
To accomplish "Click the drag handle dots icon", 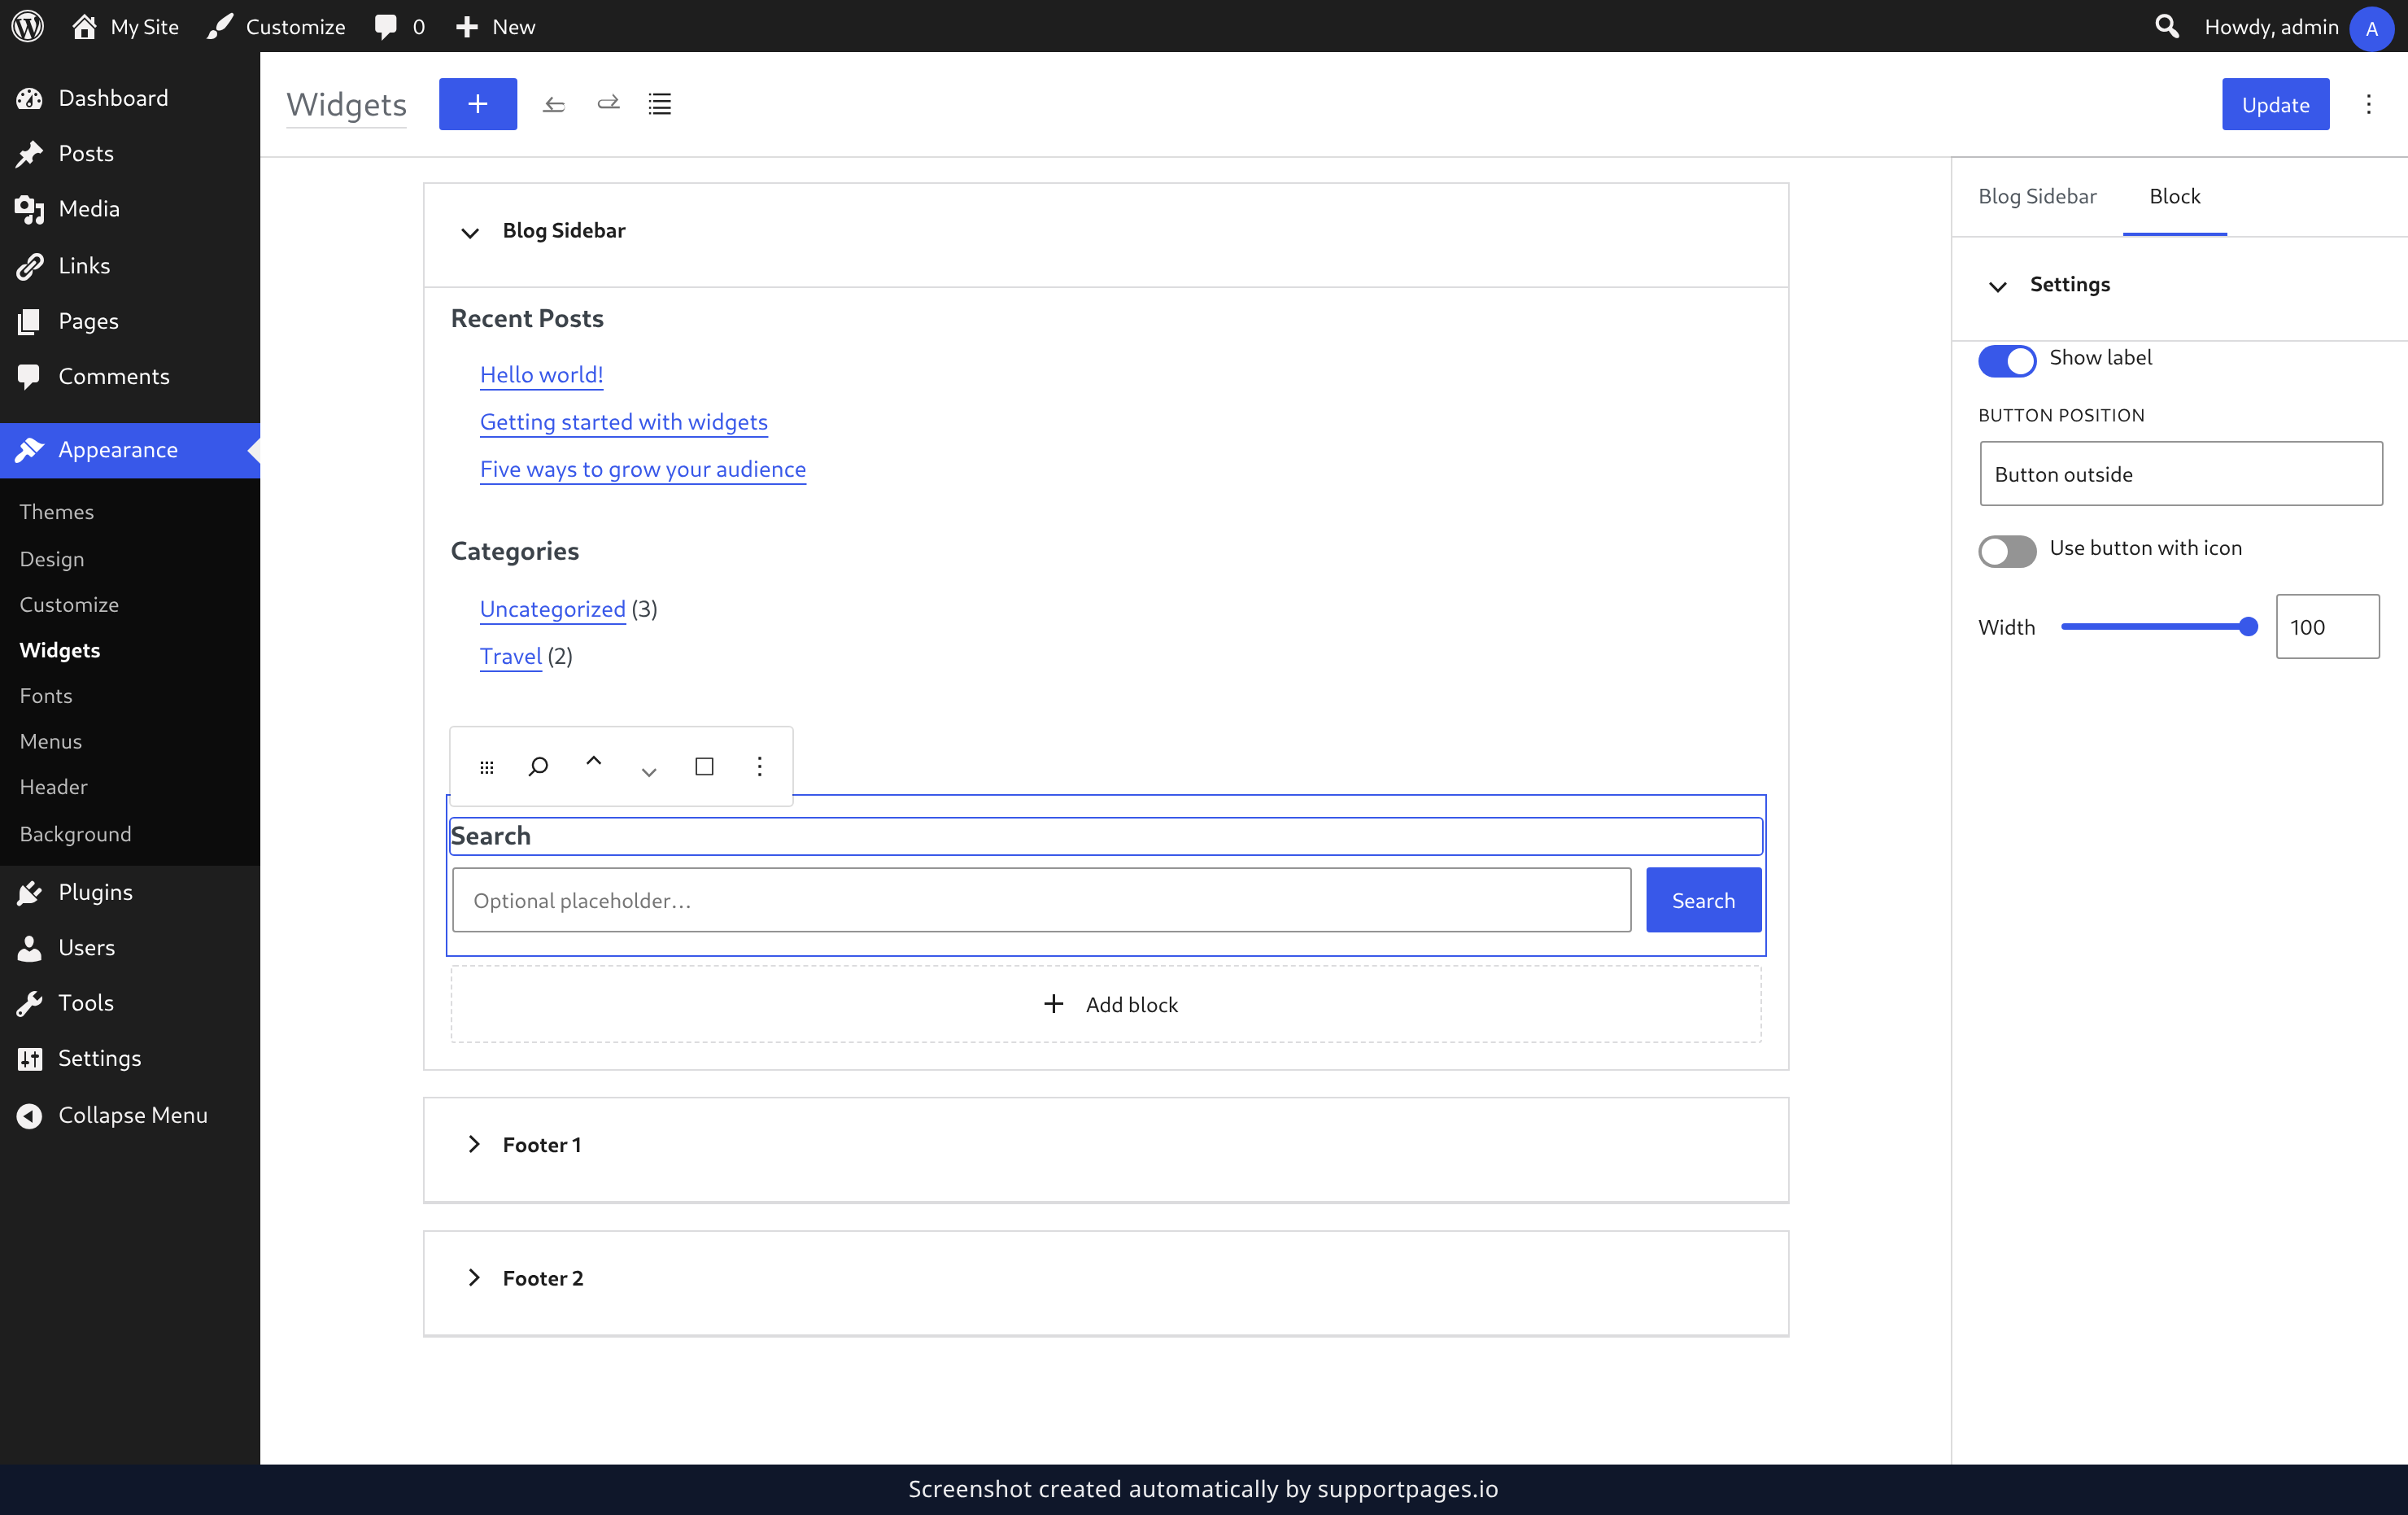I will click(487, 767).
